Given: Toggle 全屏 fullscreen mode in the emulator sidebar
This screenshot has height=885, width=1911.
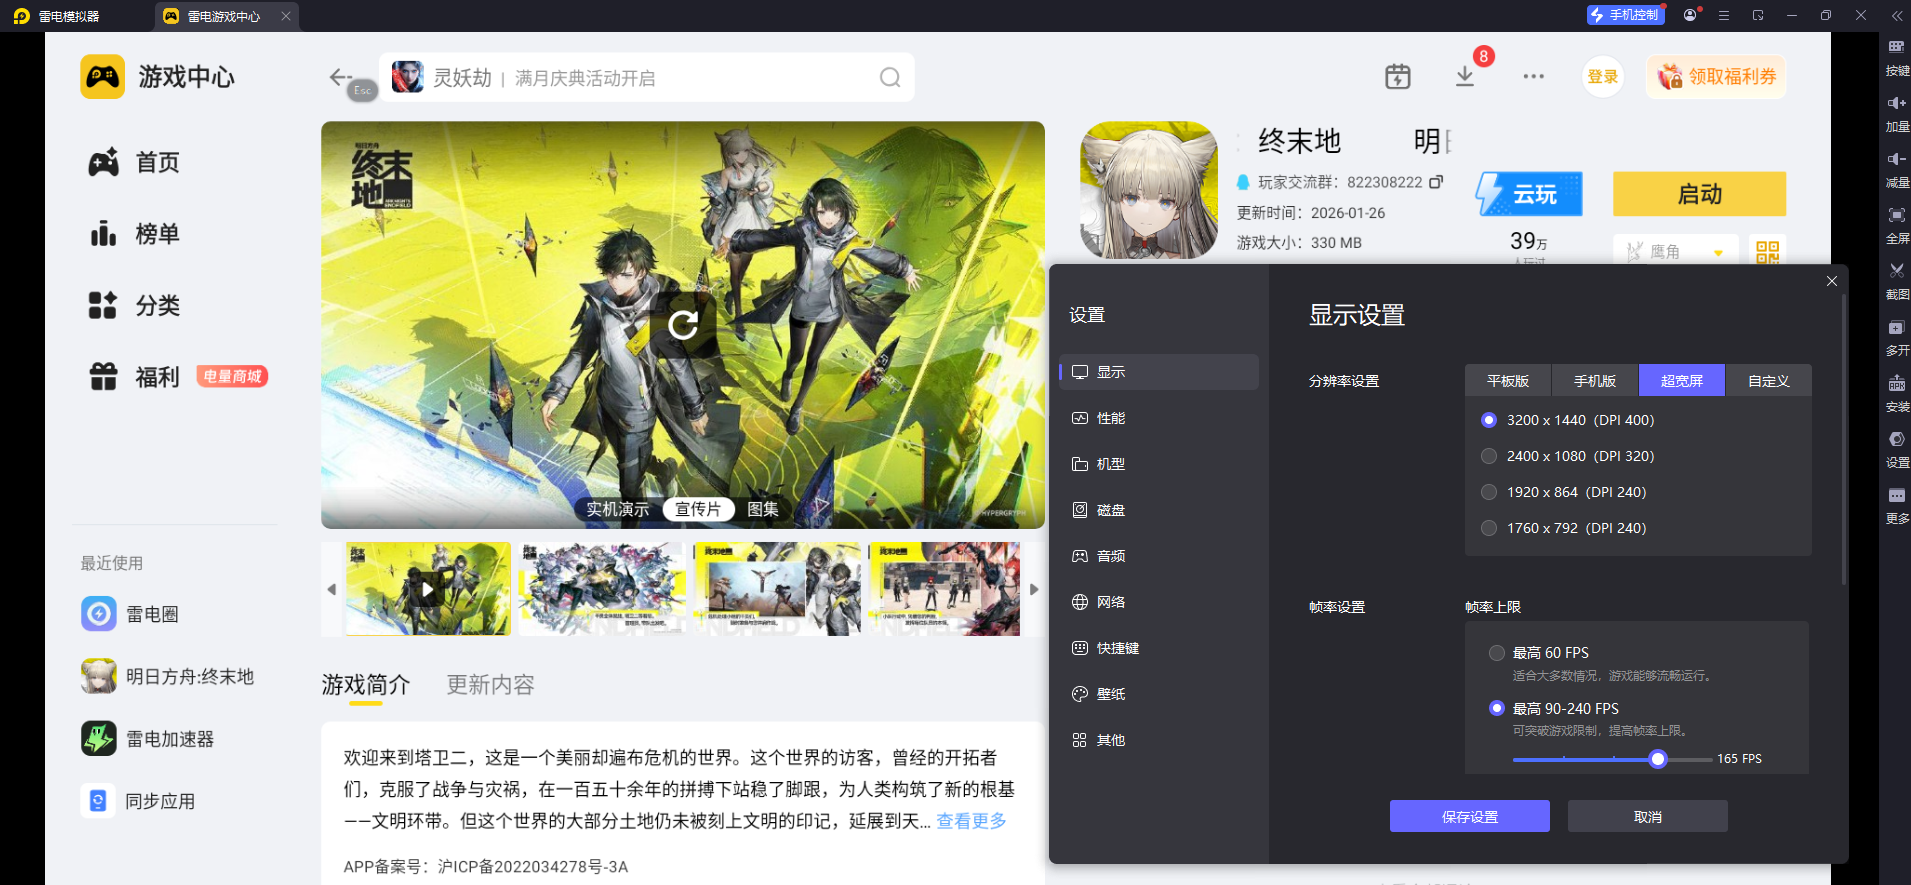Looking at the screenshot, I should tap(1896, 225).
